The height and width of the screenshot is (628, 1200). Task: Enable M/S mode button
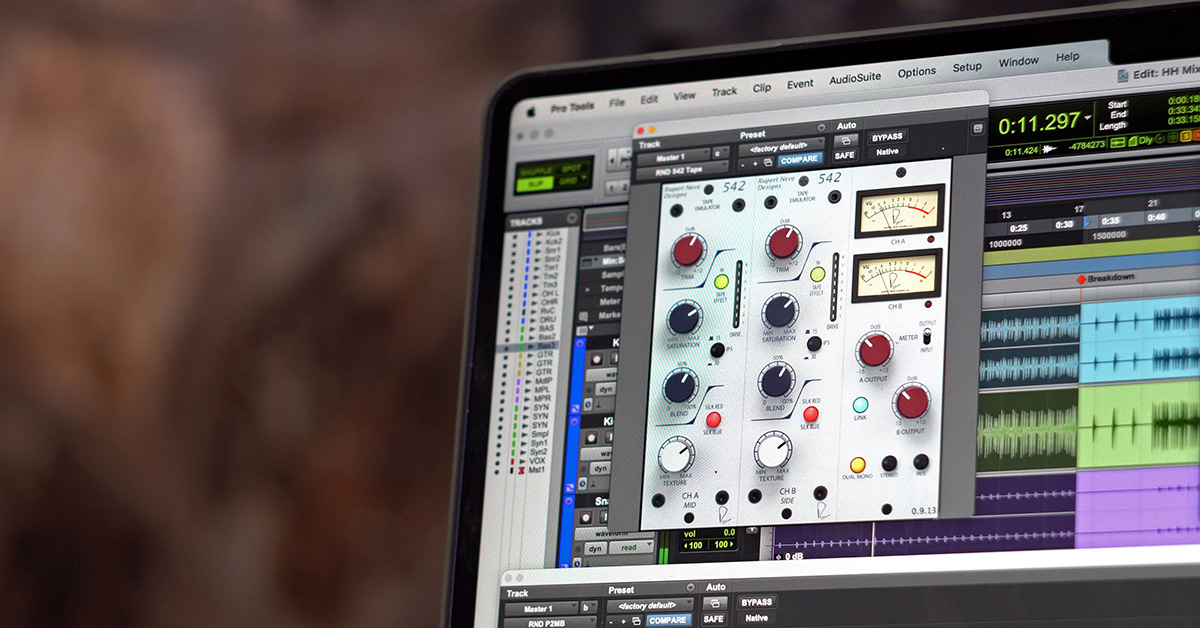pos(920,461)
